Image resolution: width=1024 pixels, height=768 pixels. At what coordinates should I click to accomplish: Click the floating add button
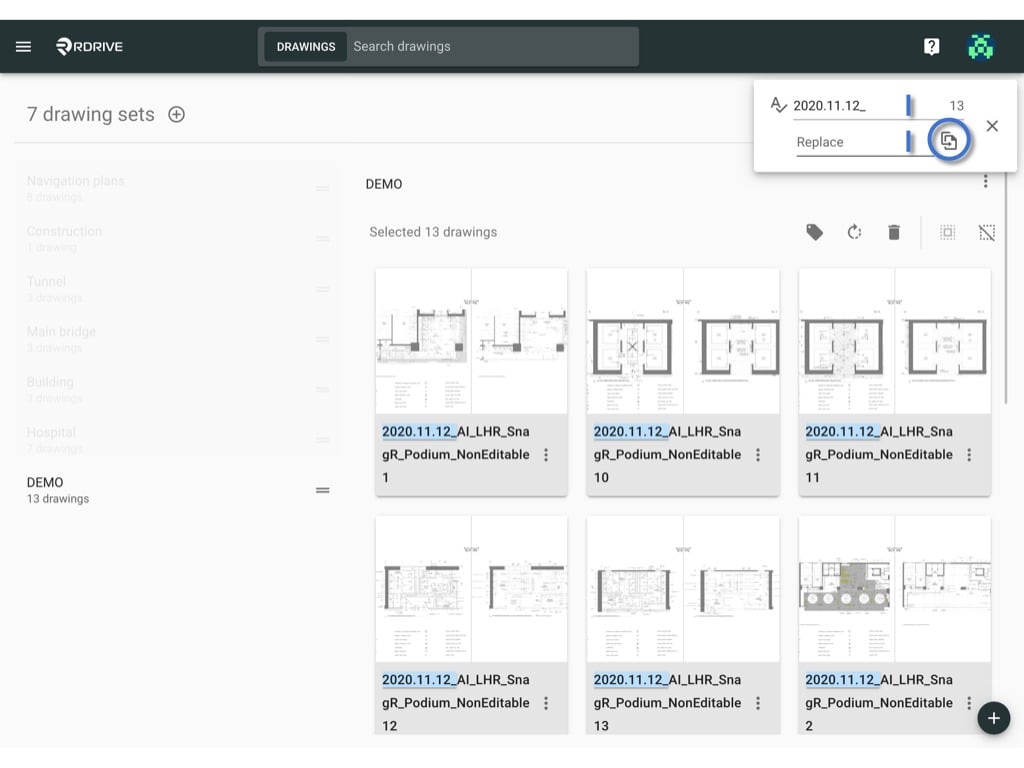tap(993, 718)
